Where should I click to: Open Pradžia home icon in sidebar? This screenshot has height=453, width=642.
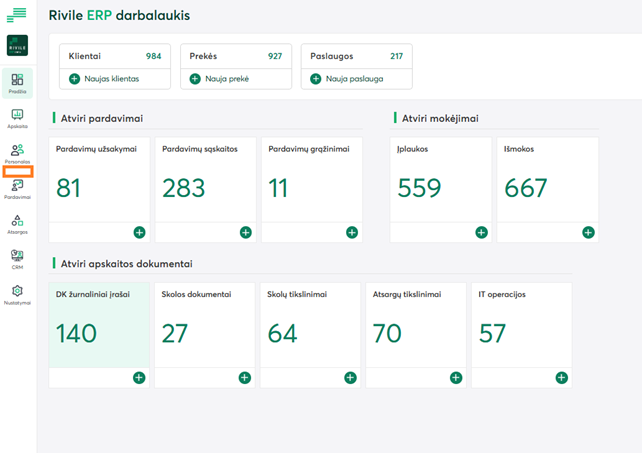(17, 83)
